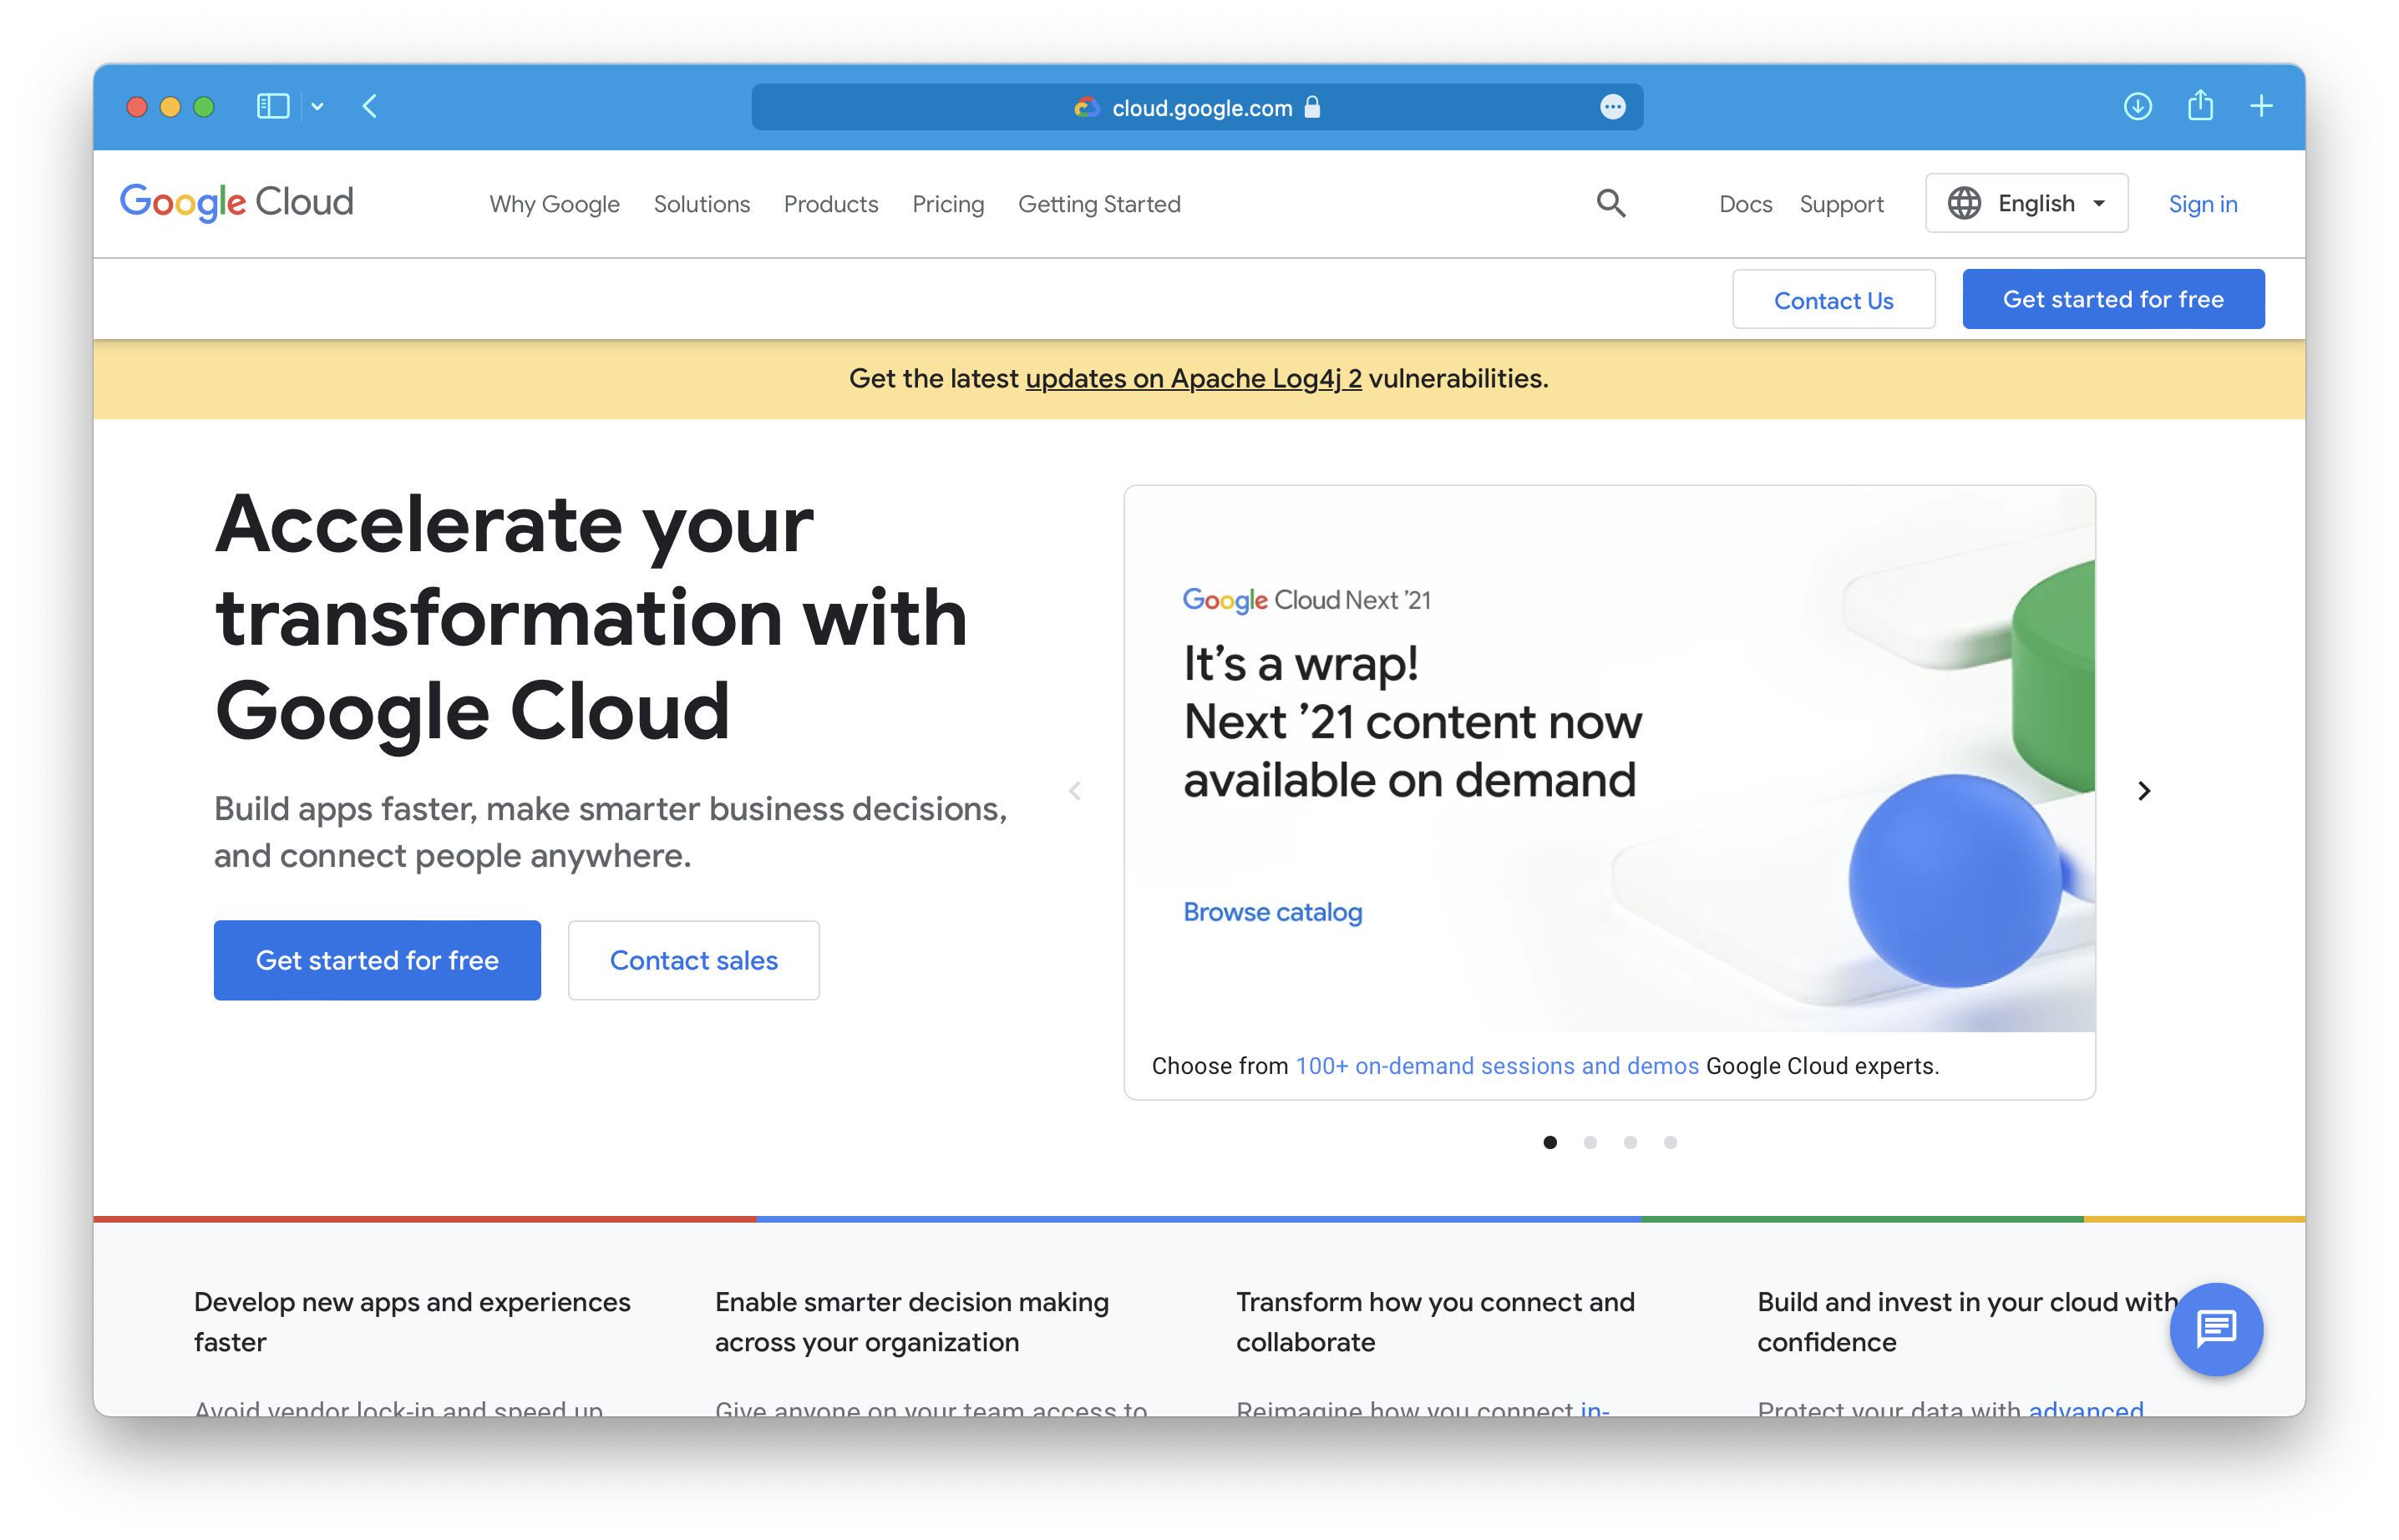The image size is (2399, 1540).
Task: Click the padlock icon in address bar
Action: click(x=1312, y=107)
